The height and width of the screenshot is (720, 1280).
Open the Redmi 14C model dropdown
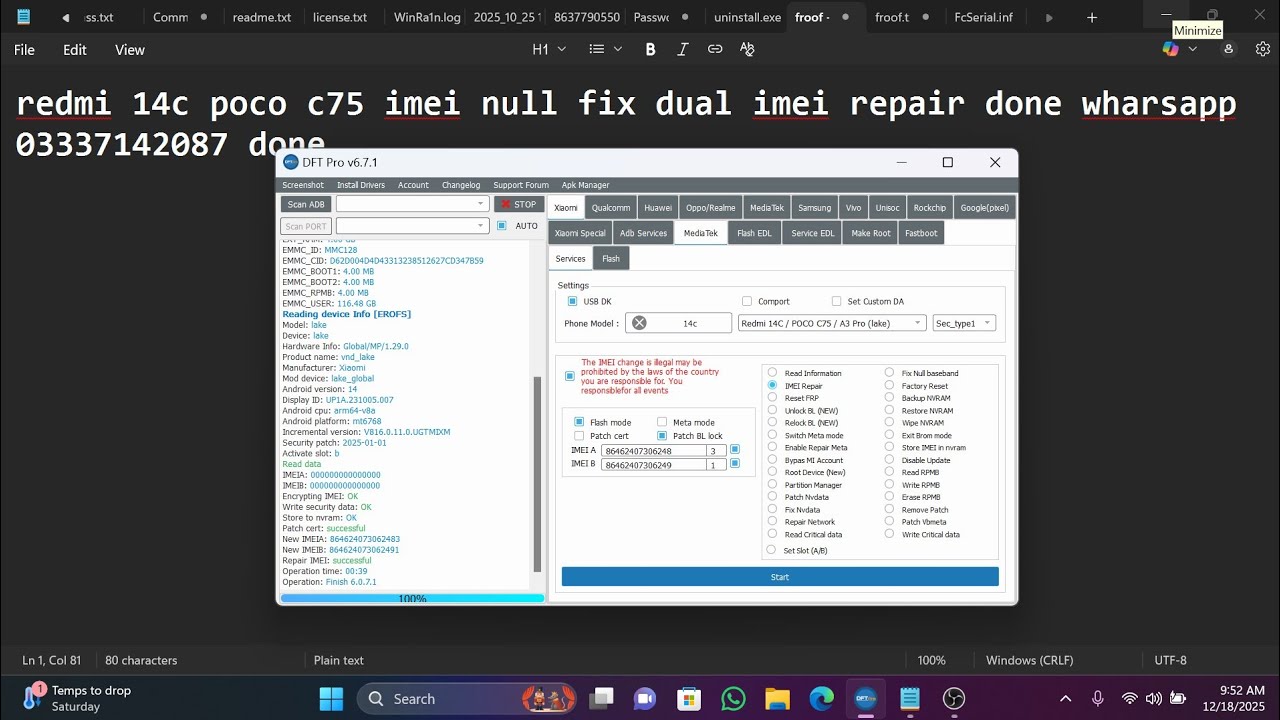coord(832,323)
